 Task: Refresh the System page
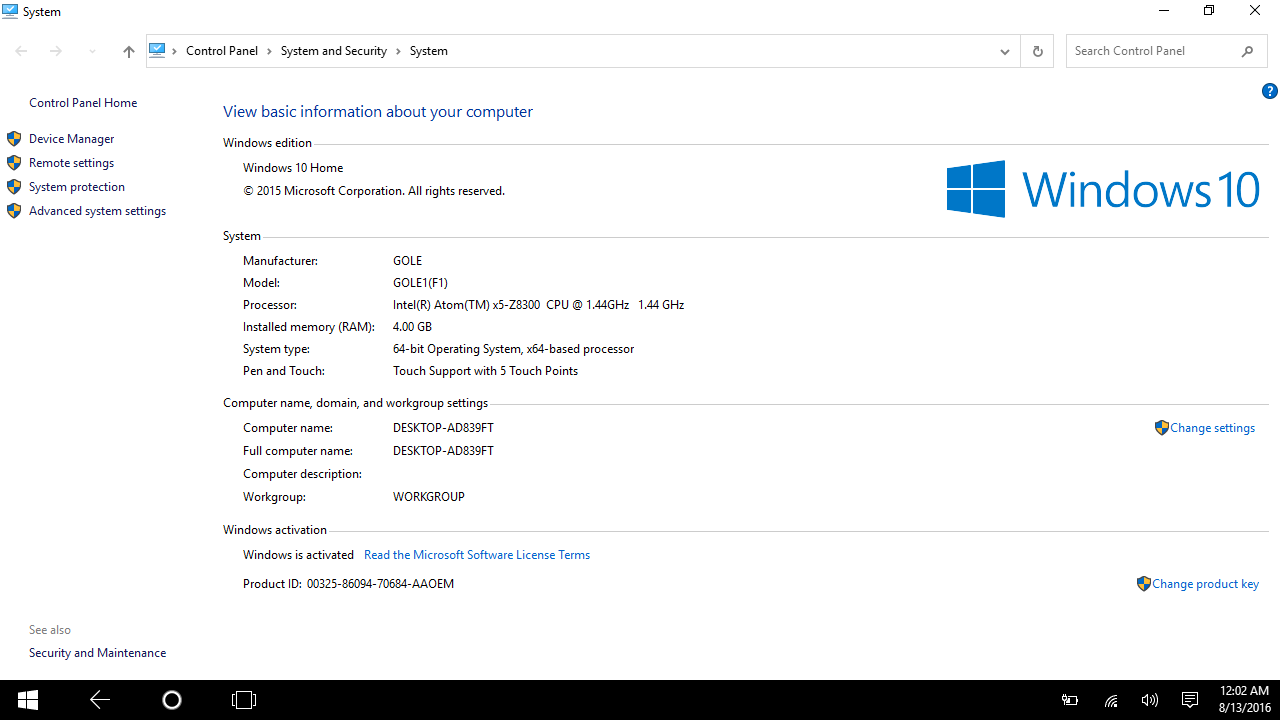point(1037,51)
